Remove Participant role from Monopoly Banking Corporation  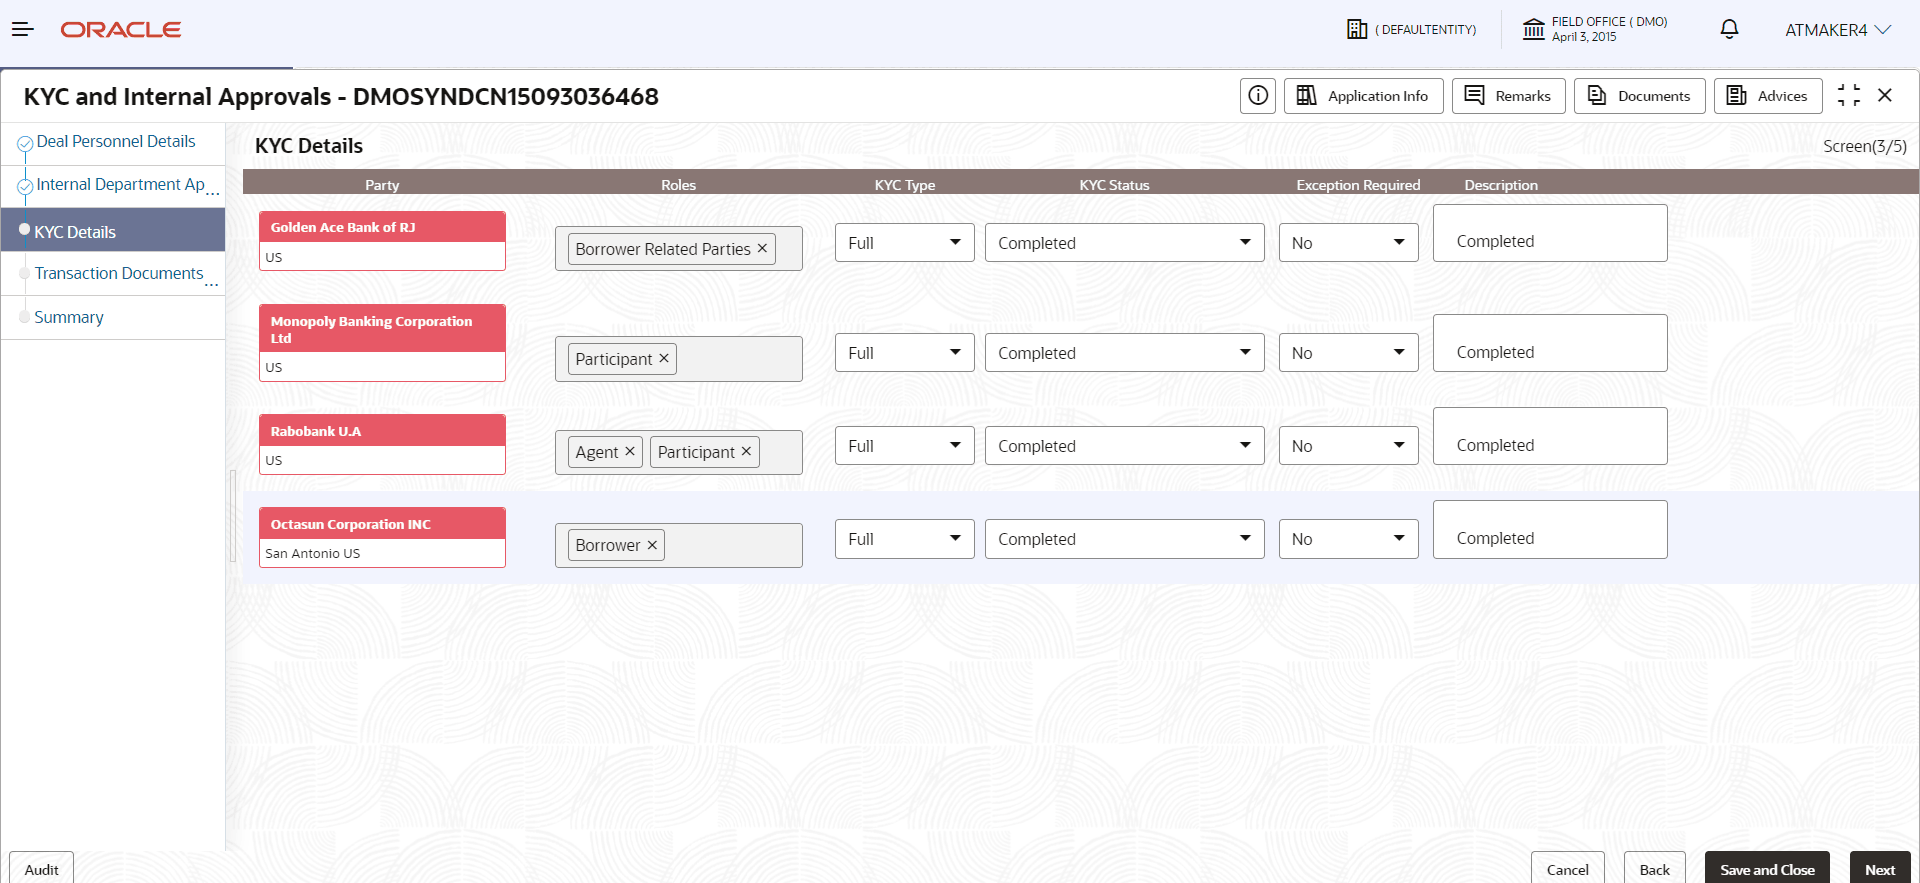click(x=664, y=358)
